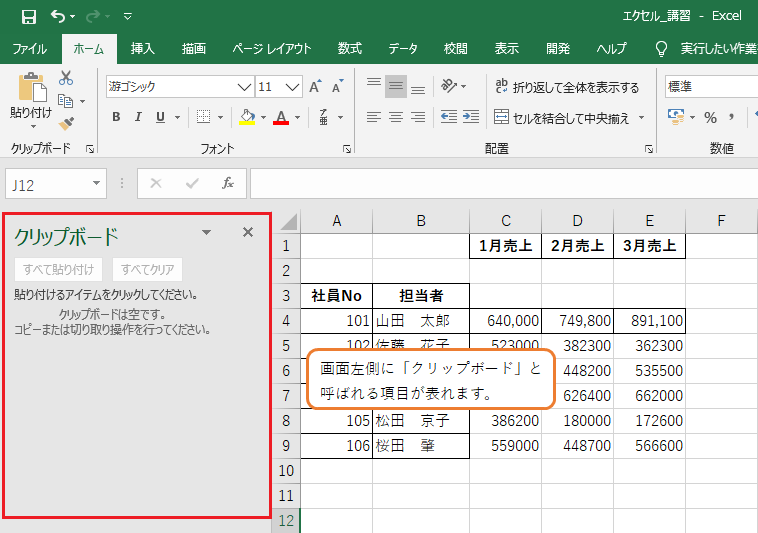Click the すべて貼り付け button
This screenshot has height=533, width=758.
[58, 270]
